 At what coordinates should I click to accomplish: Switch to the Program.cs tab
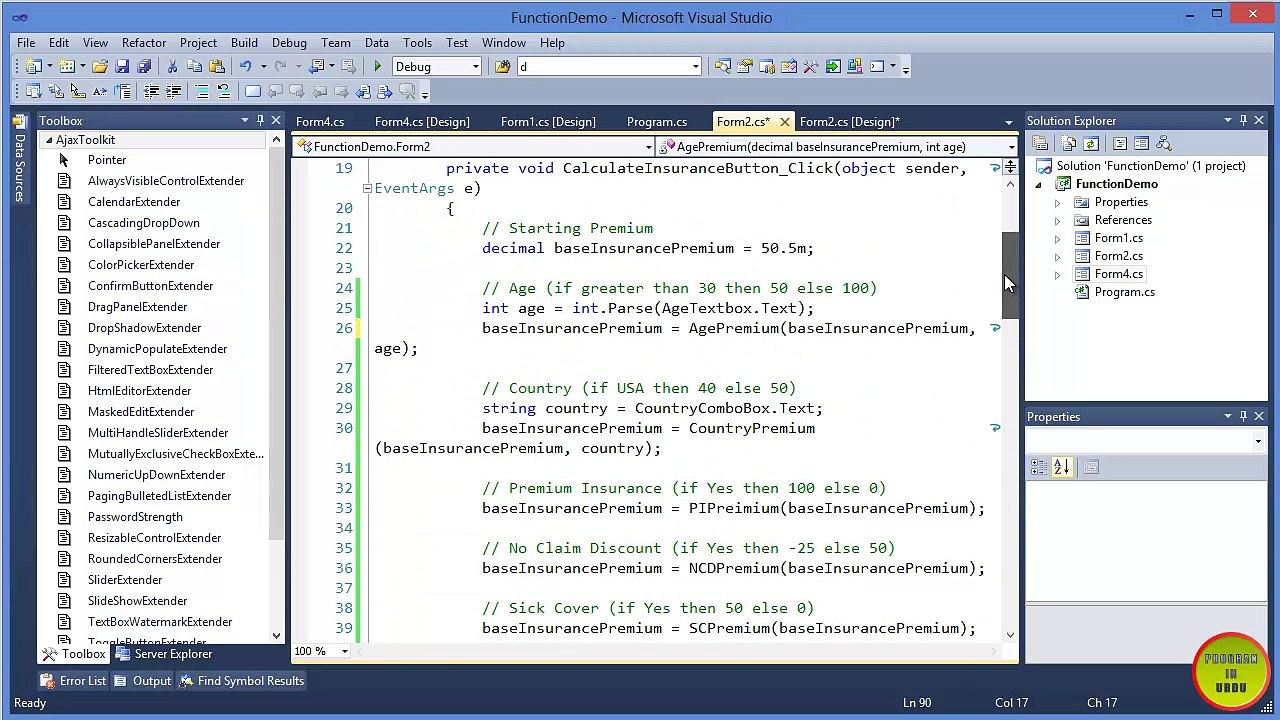tap(657, 121)
